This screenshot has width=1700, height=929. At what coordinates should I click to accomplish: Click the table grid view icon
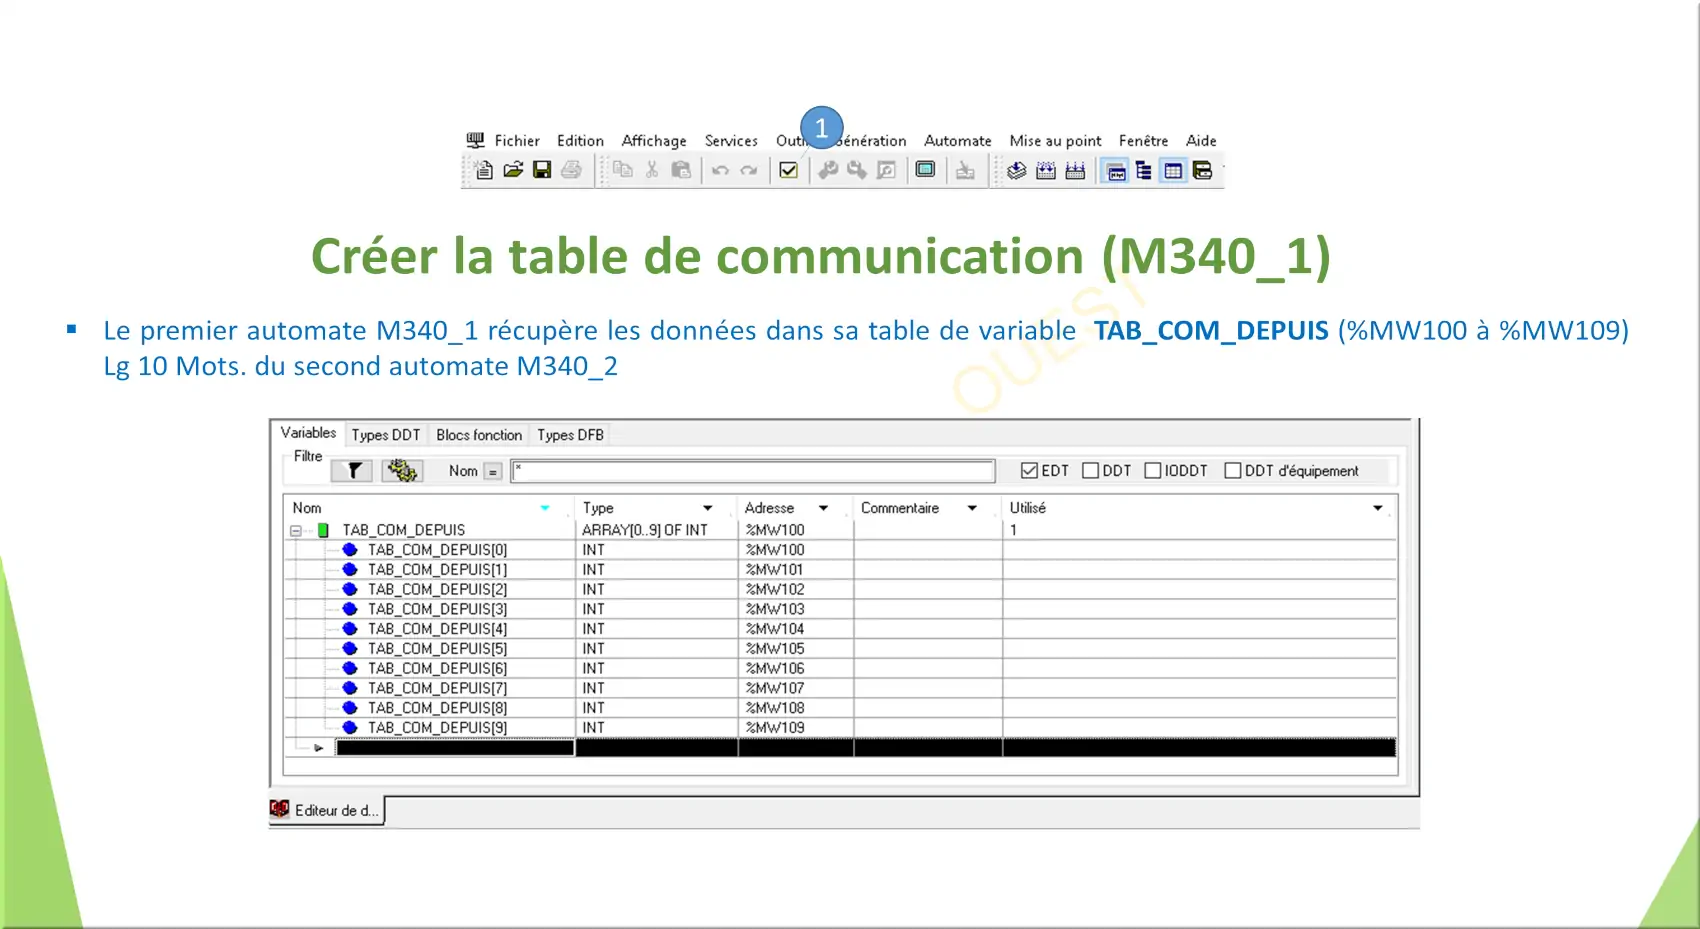coord(1173,171)
